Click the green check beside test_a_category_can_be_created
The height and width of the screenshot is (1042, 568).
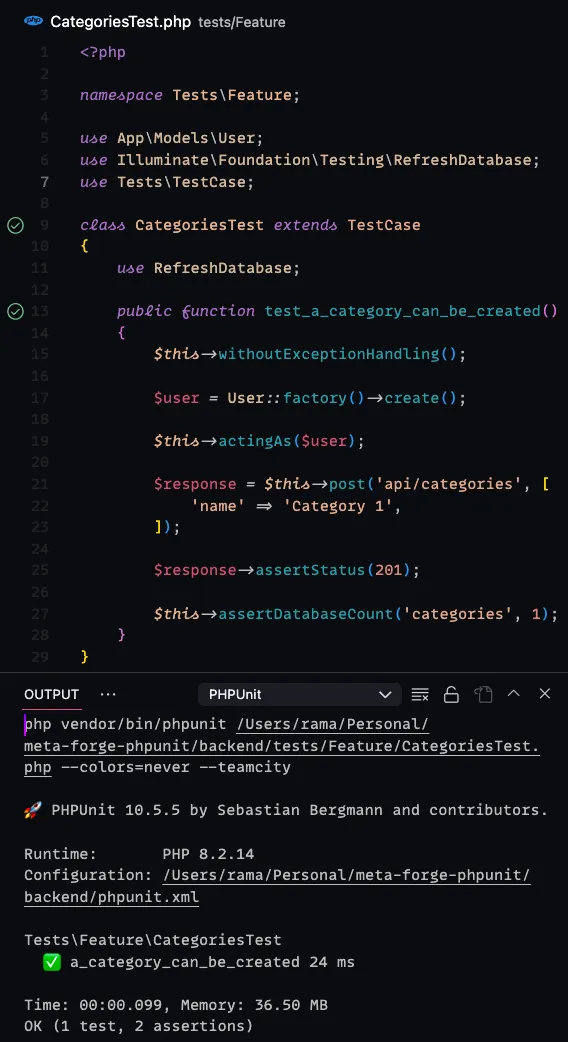pyautogui.click(x=15, y=311)
